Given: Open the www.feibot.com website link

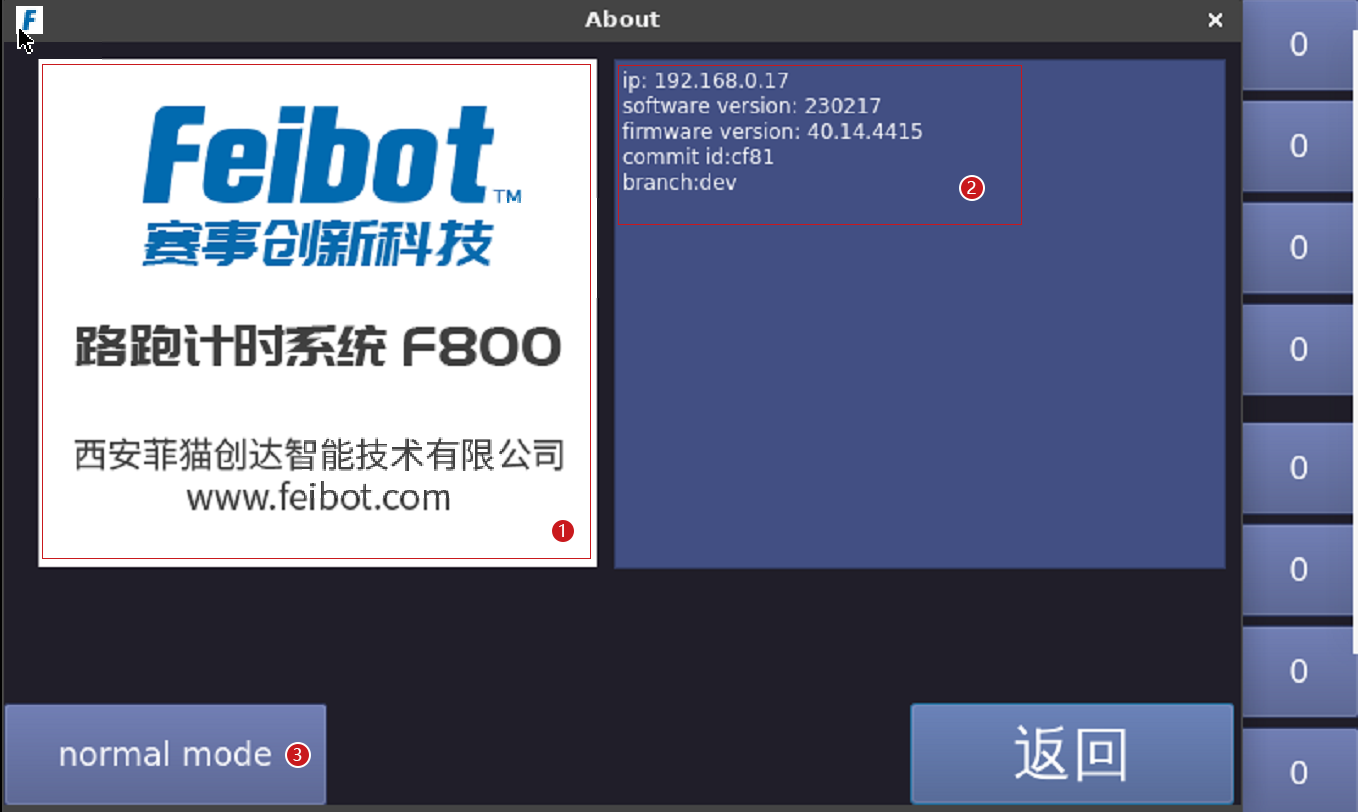Looking at the screenshot, I should coord(318,497).
